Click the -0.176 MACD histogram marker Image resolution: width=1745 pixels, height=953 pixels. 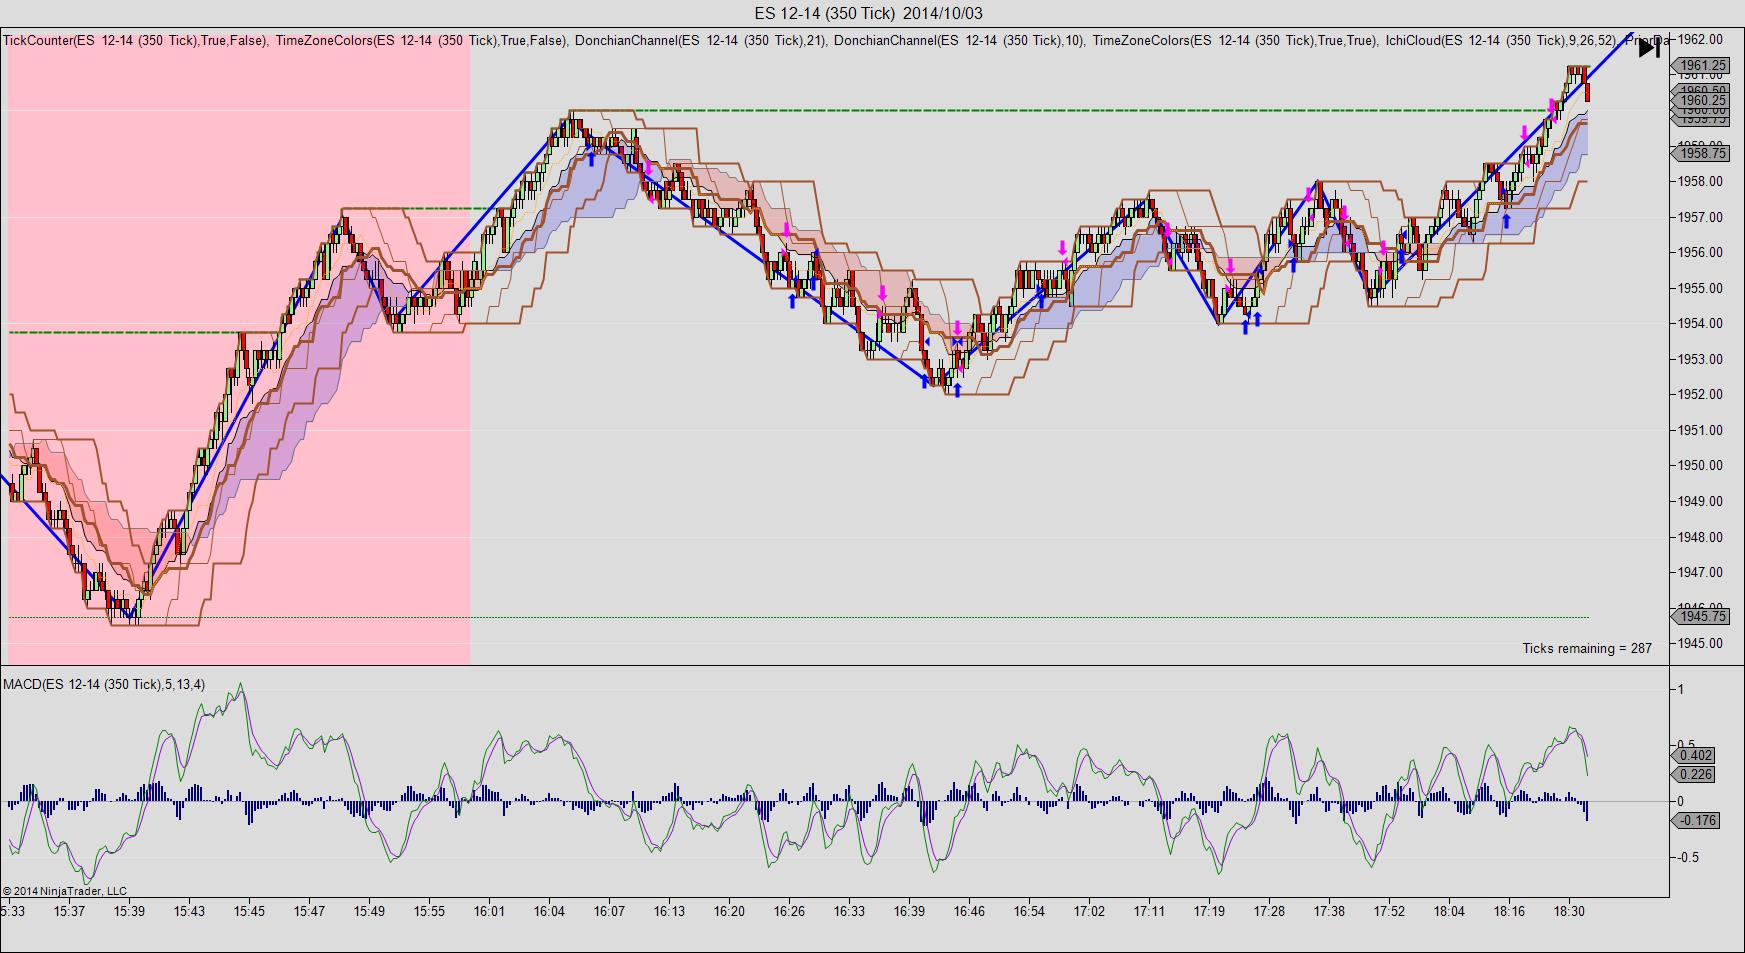pos(1695,820)
